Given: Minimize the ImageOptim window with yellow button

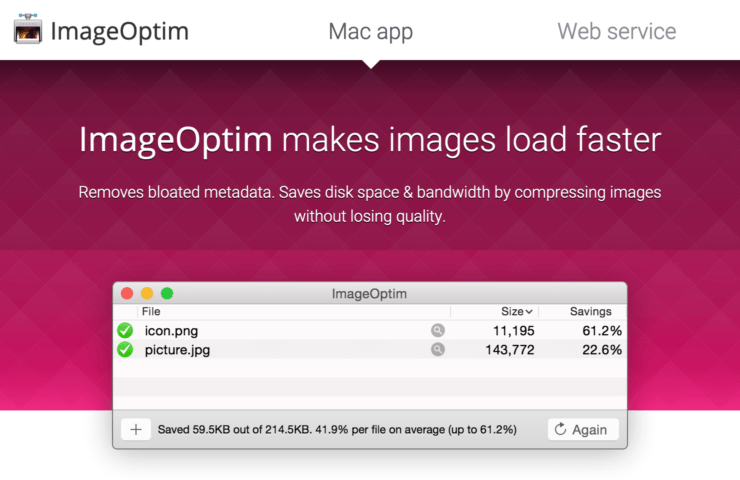Looking at the screenshot, I should [147, 294].
